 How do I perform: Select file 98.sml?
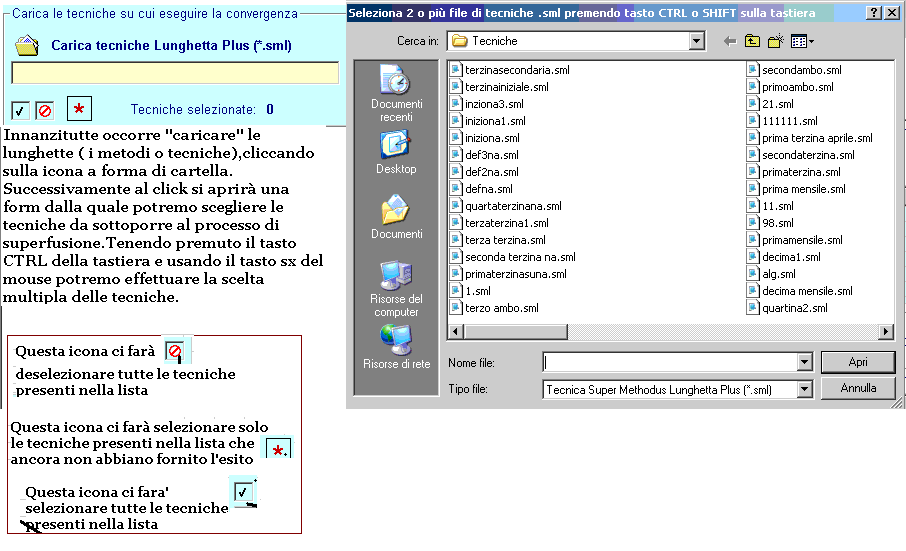pos(771,223)
